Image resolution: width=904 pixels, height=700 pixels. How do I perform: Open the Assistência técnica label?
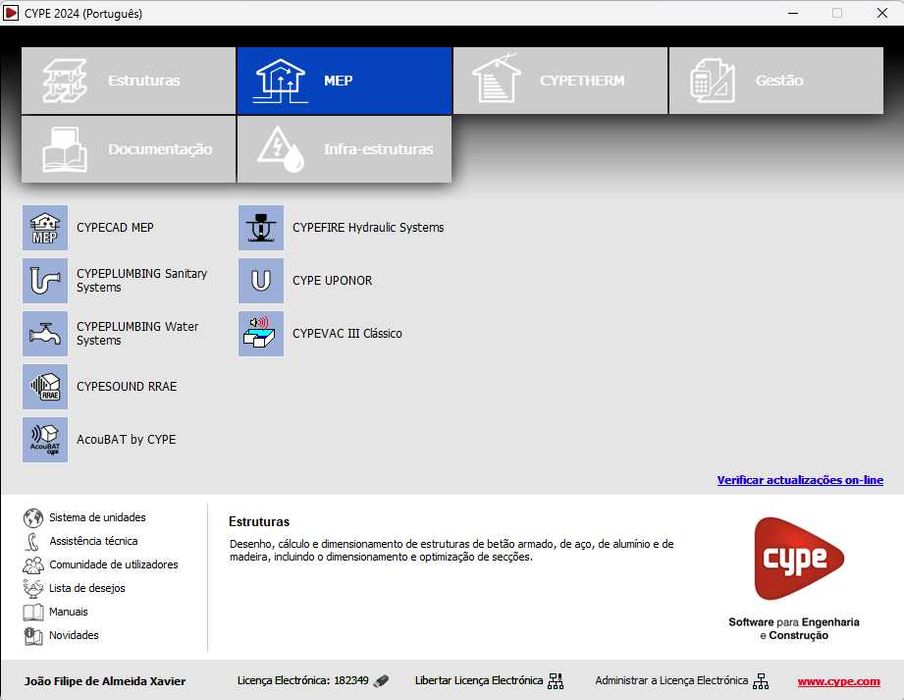[93, 541]
